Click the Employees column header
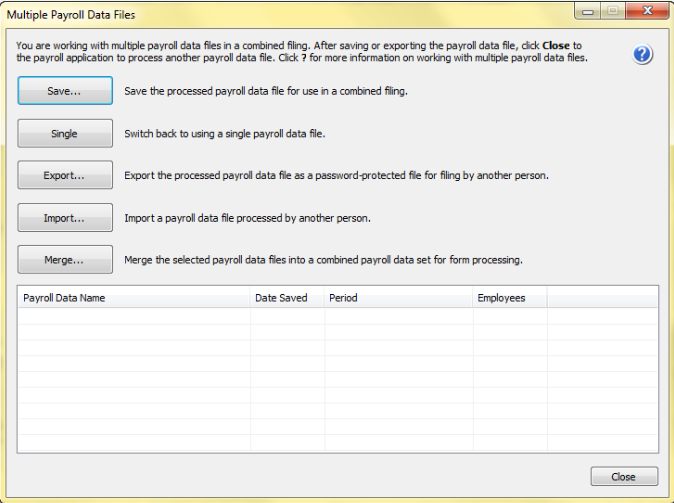 point(509,298)
